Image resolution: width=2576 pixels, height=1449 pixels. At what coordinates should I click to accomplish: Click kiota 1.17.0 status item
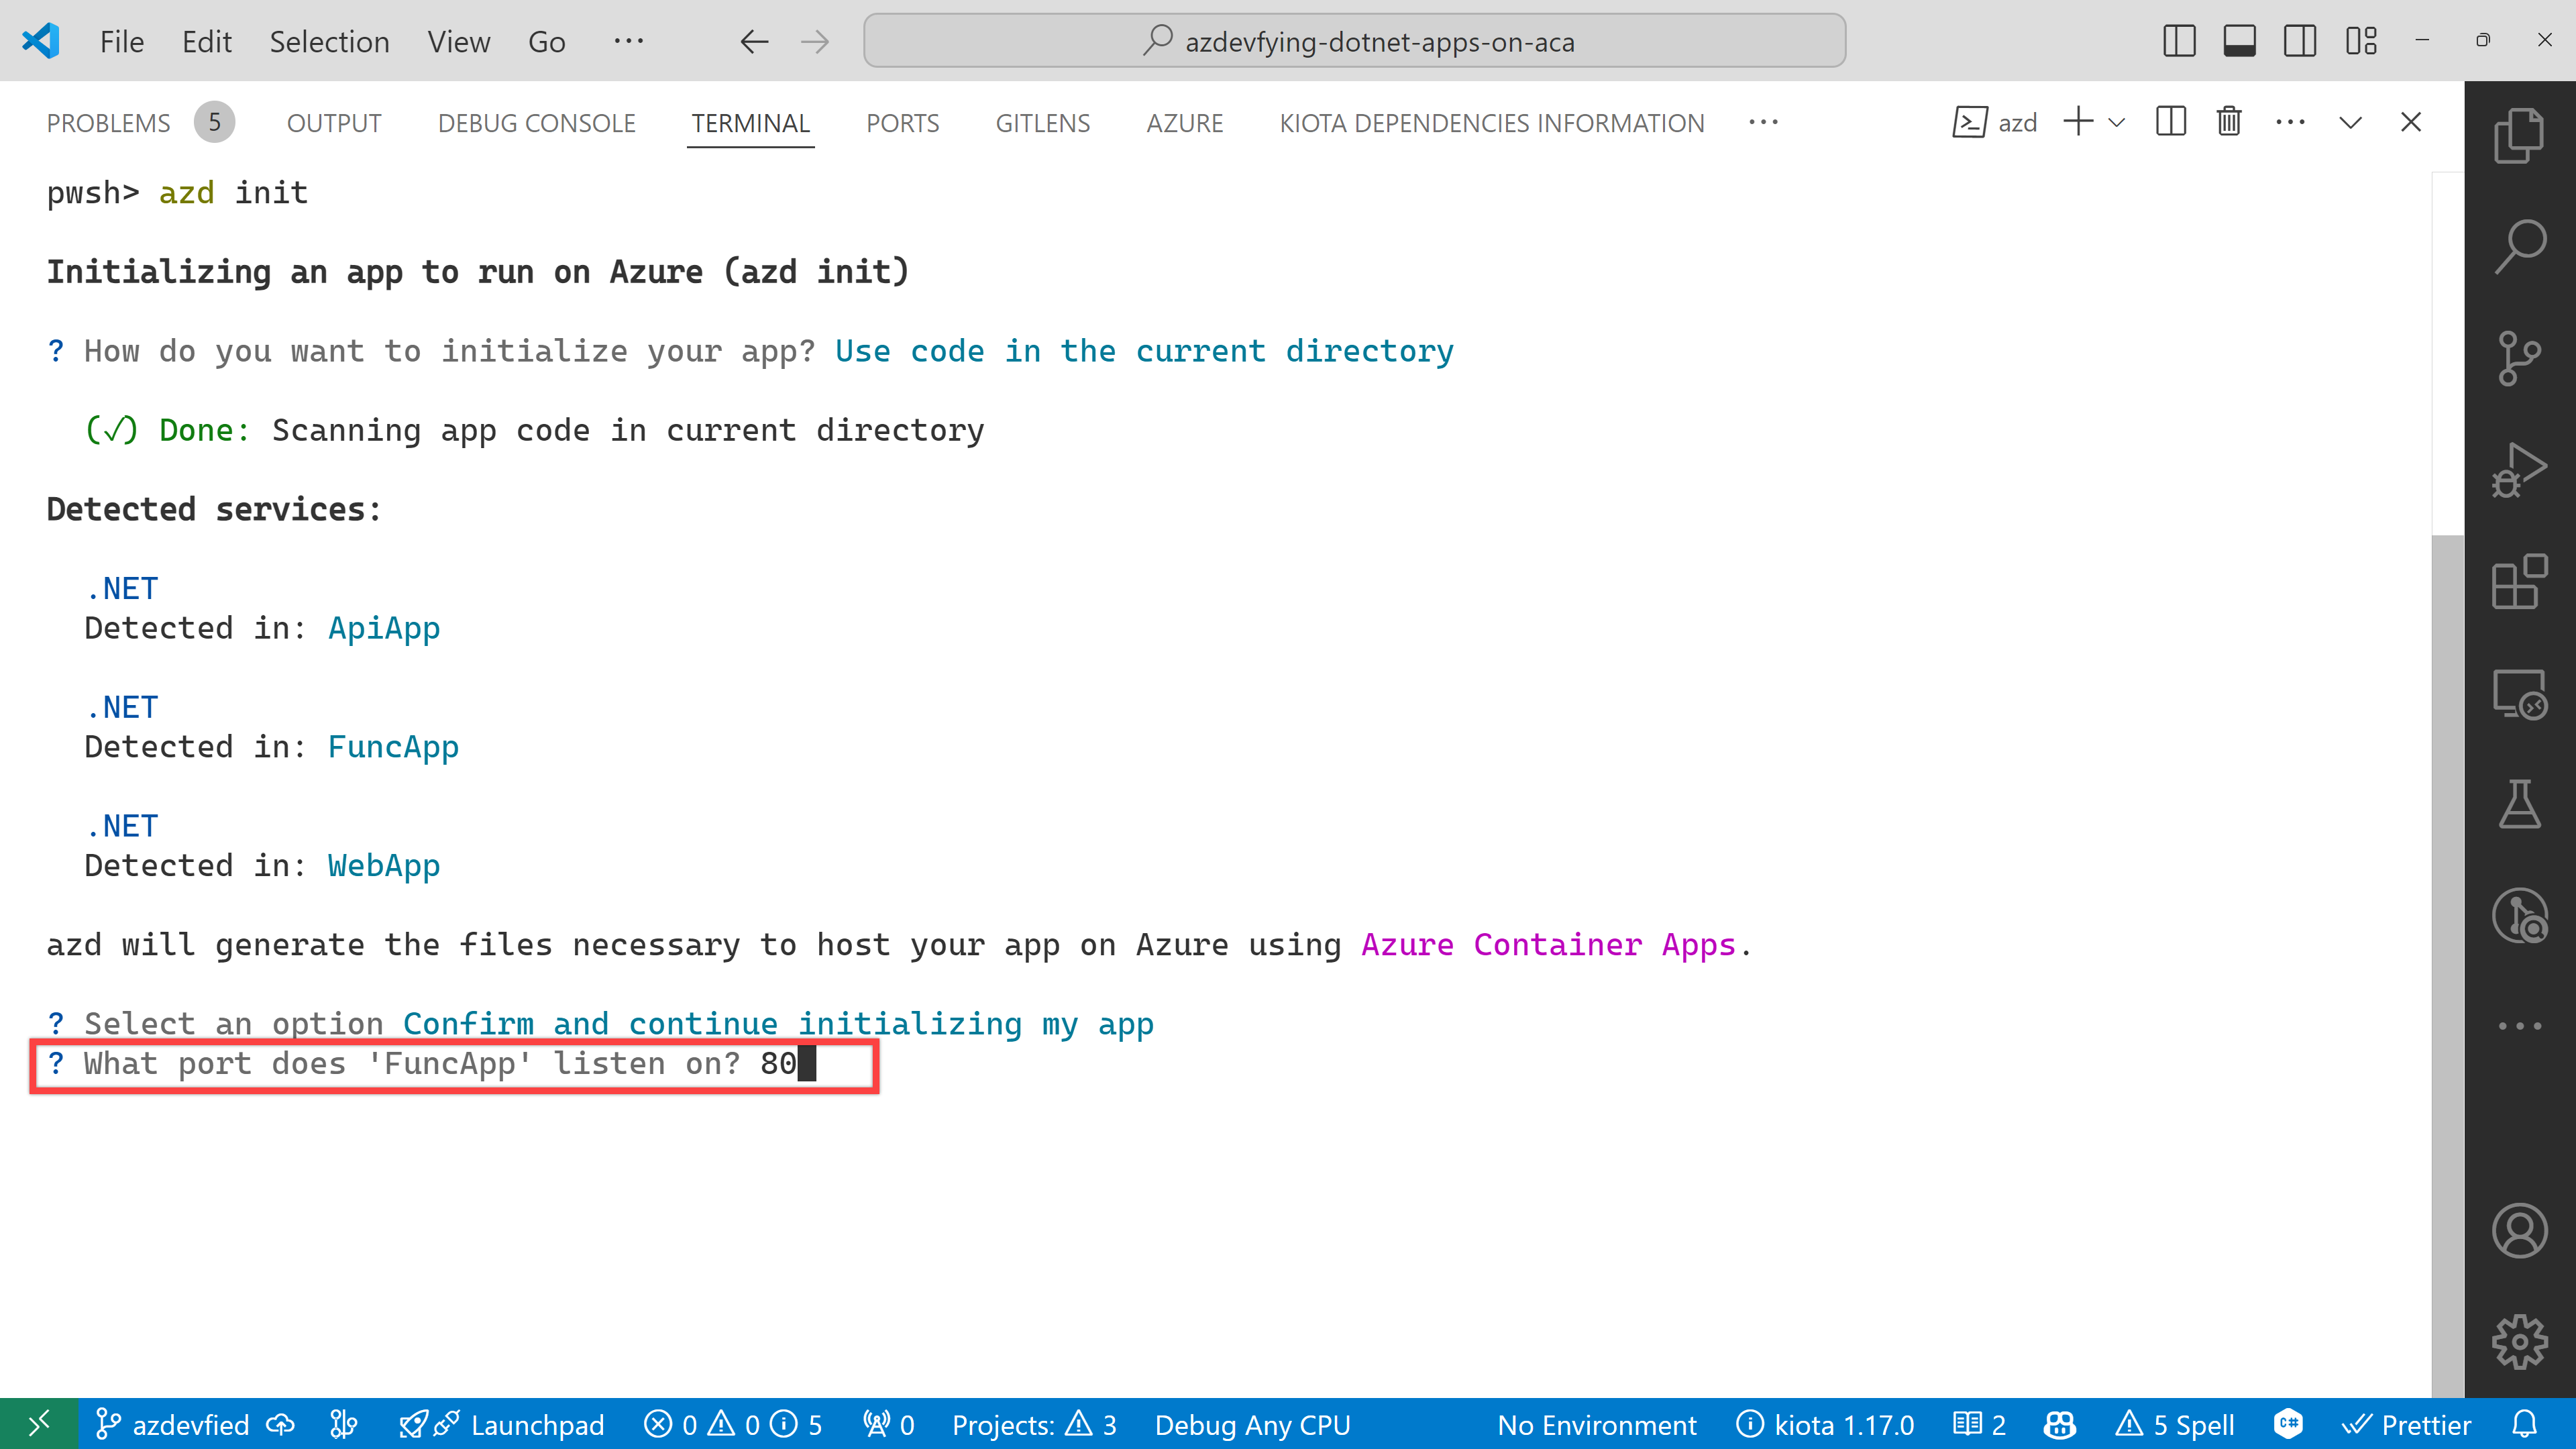pyautogui.click(x=1825, y=1424)
